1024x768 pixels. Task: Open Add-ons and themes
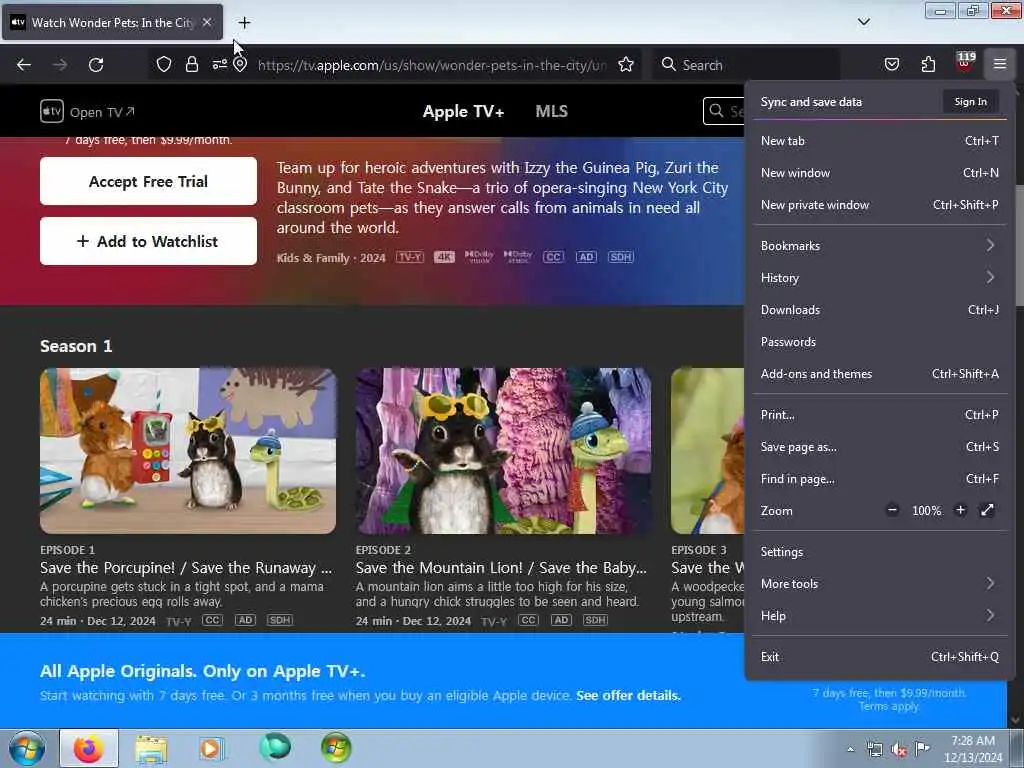(880, 374)
